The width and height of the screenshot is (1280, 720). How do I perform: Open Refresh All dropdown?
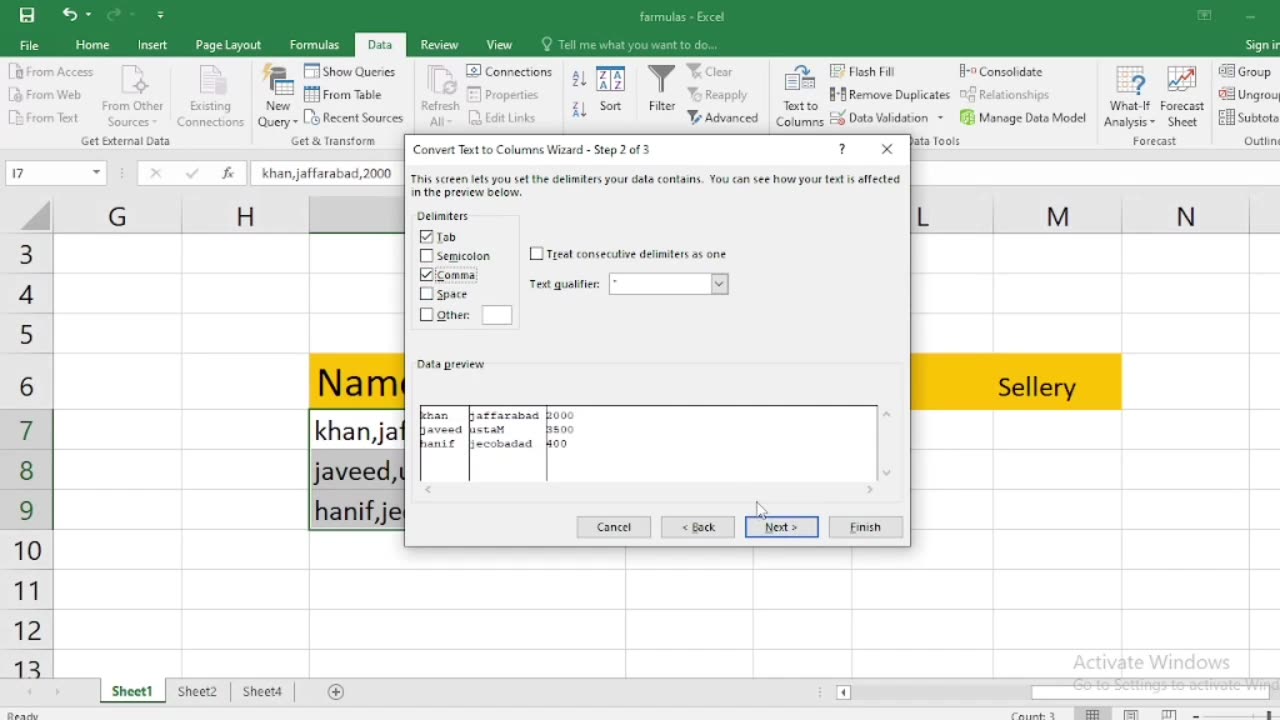click(x=439, y=97)
